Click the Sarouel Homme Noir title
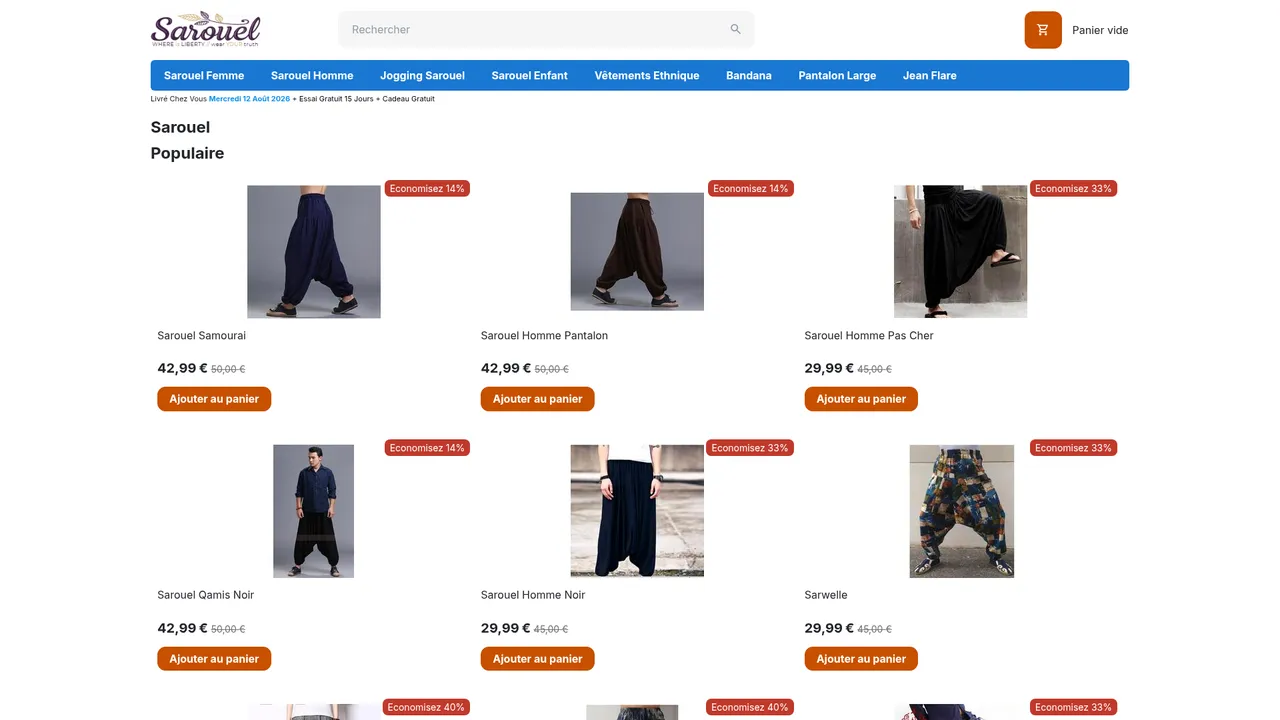 click(533, 595)
